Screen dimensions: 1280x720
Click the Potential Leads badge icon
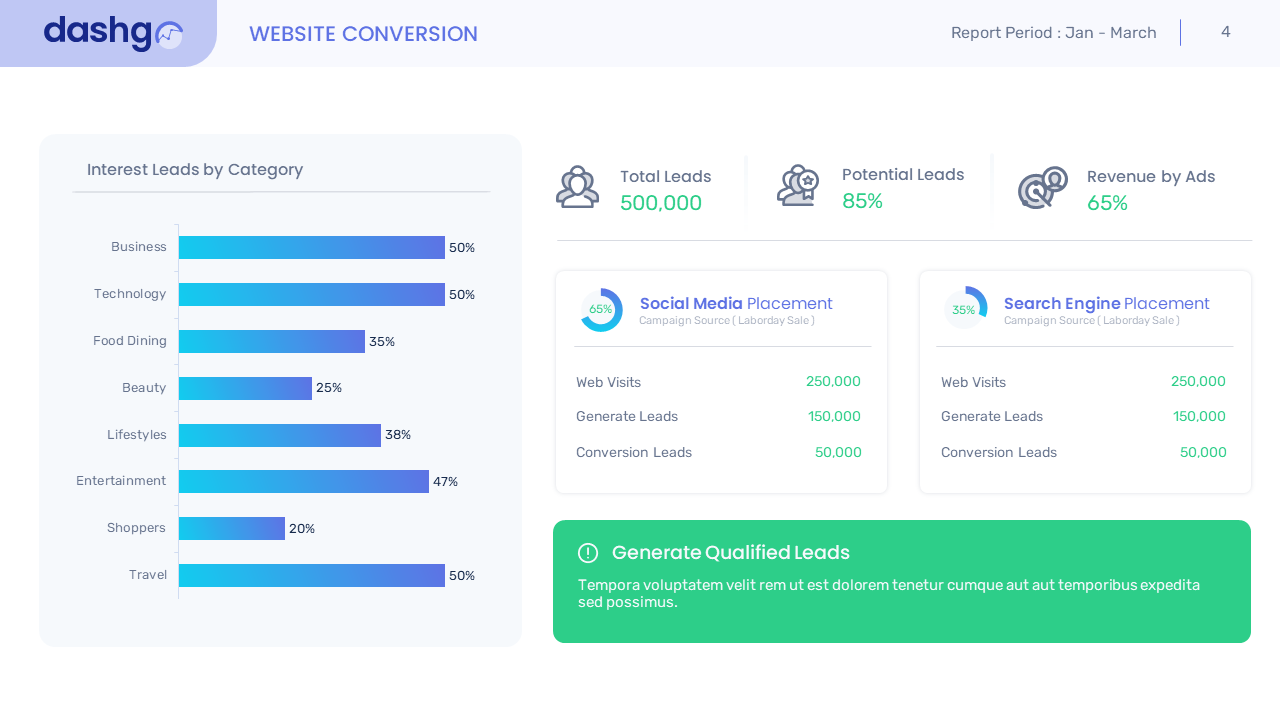798,184
